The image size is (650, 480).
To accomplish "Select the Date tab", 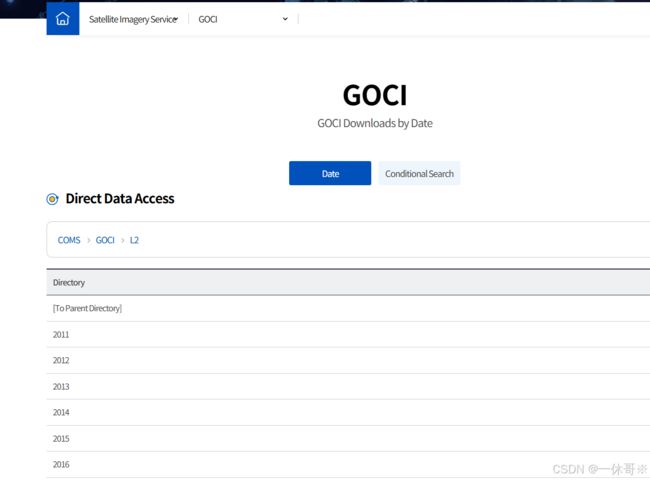I will (330, 173).
